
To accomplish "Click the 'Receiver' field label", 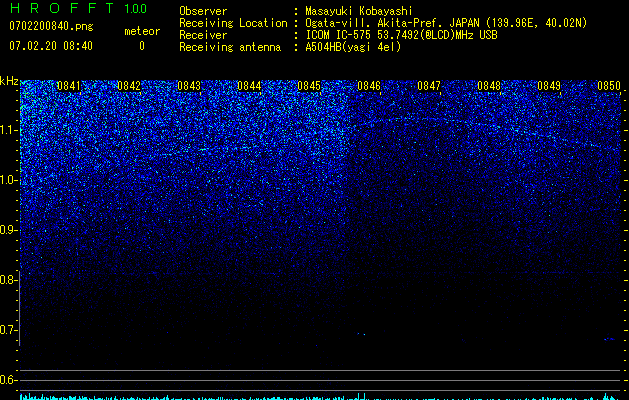I will (x=203, y=35).
